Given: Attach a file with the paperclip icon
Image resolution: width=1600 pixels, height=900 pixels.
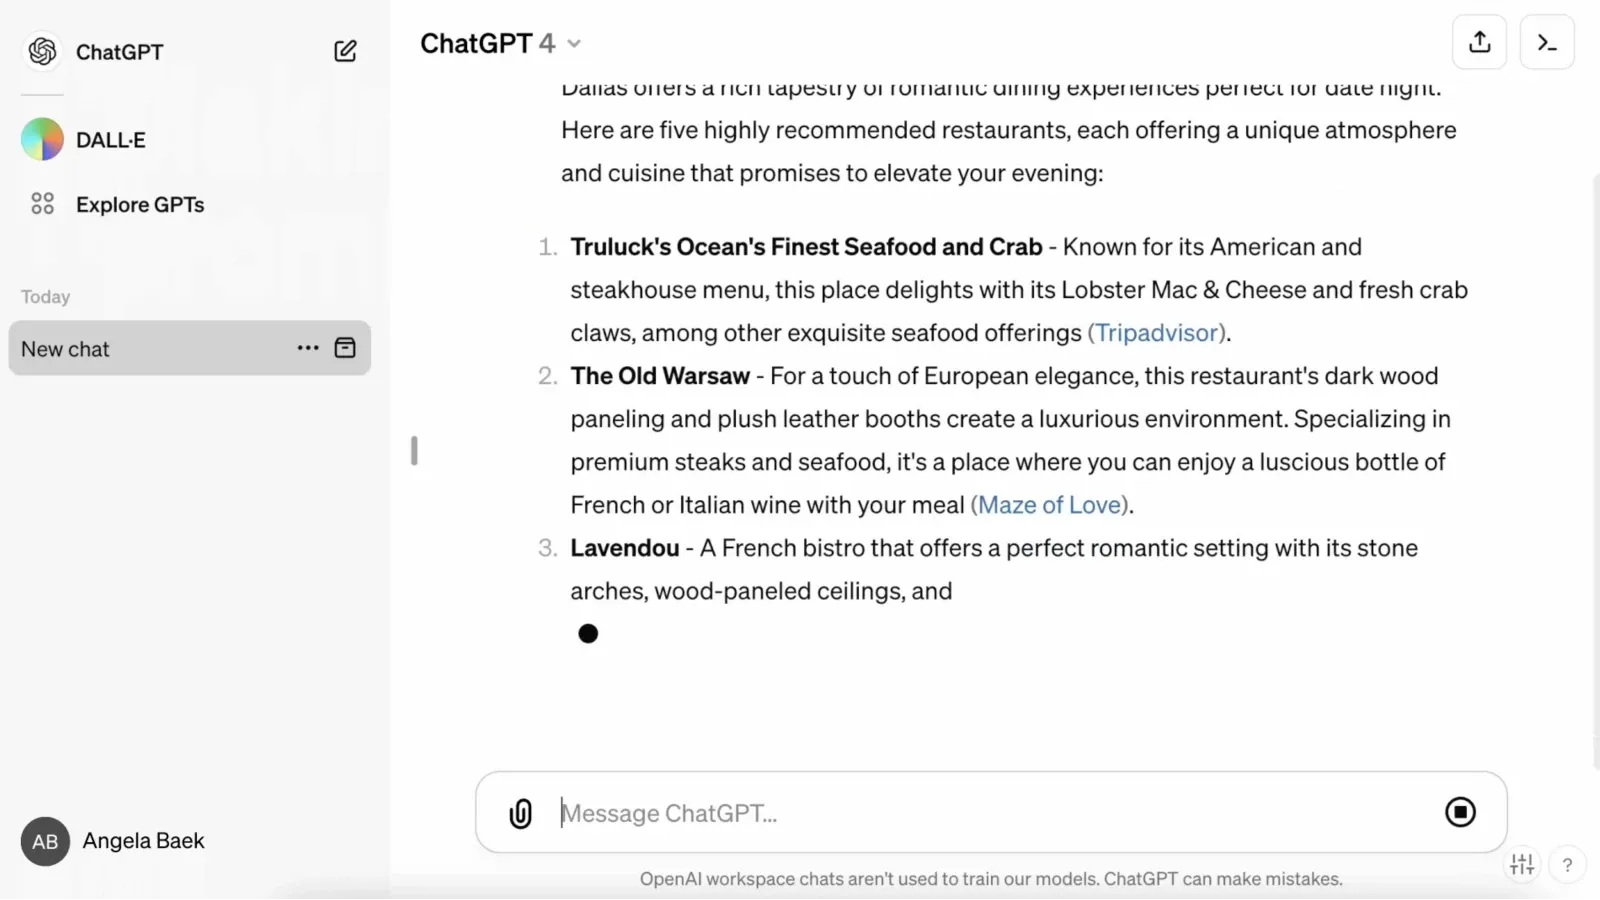Looking at the screenshot, I should [519, 813].
